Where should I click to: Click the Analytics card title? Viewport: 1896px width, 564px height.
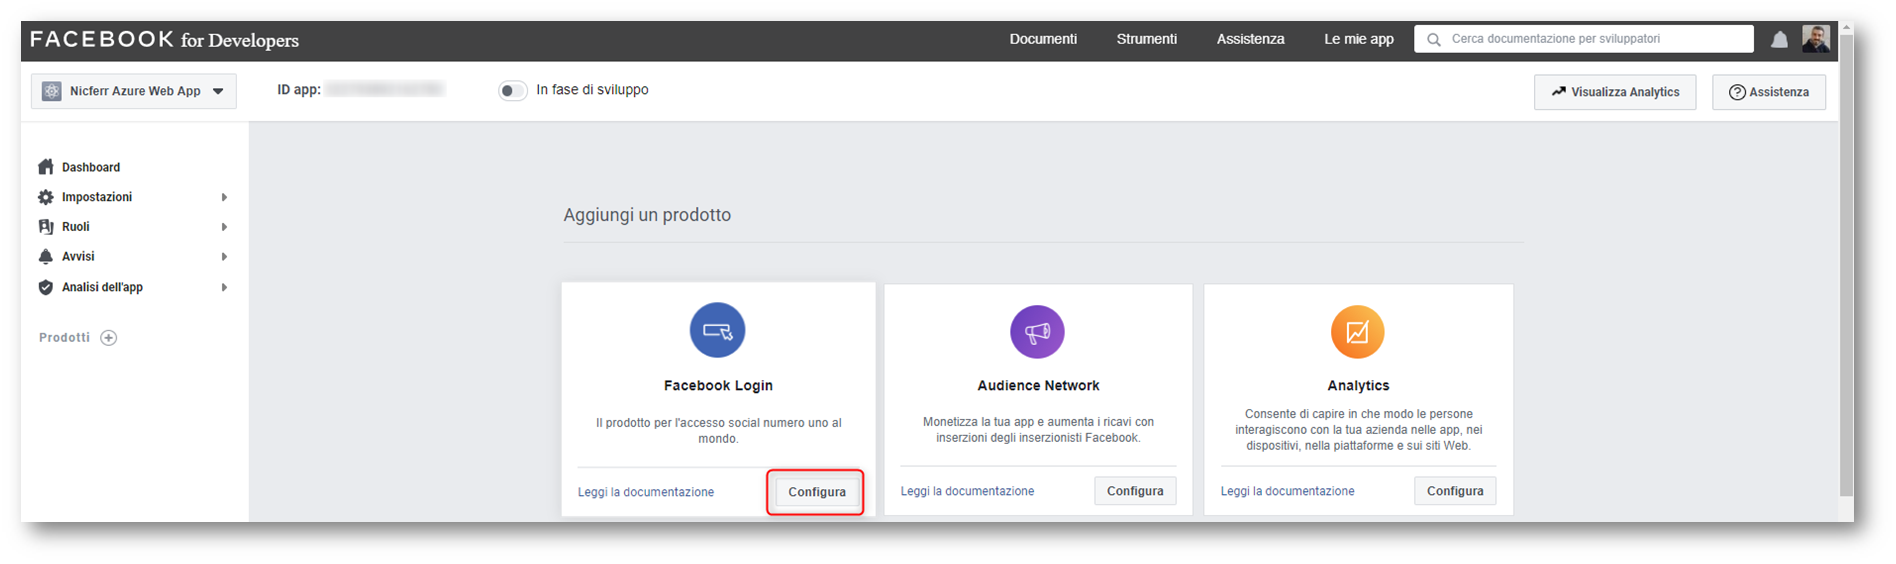pyautogui.click(x=1358, y=386)
